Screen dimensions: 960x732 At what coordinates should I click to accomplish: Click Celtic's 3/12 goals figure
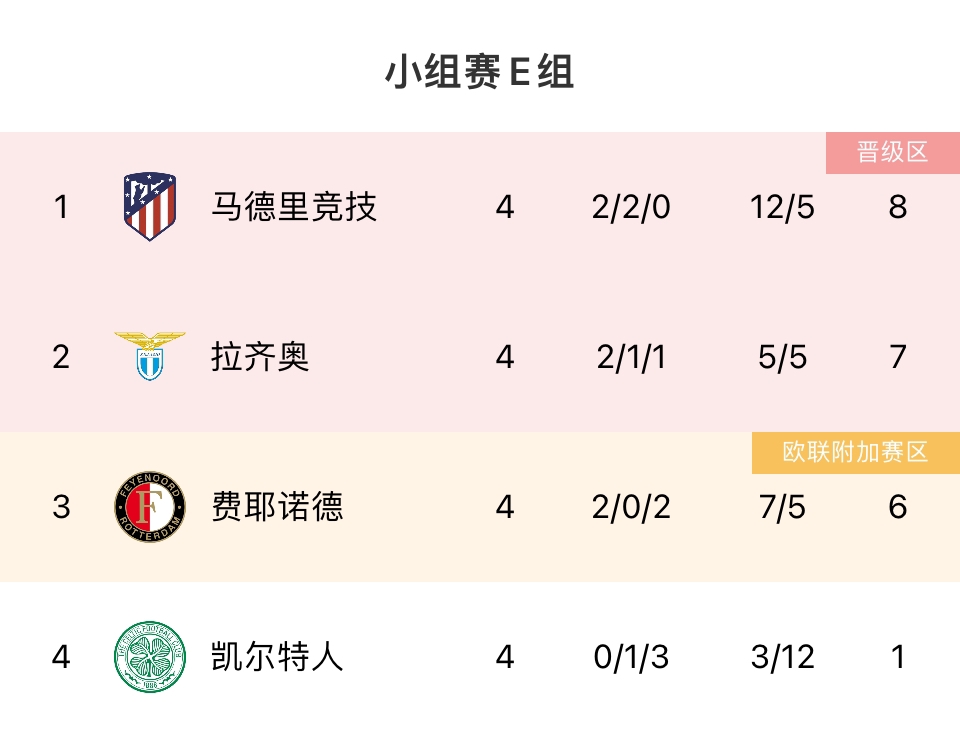[x=782, y=657]
